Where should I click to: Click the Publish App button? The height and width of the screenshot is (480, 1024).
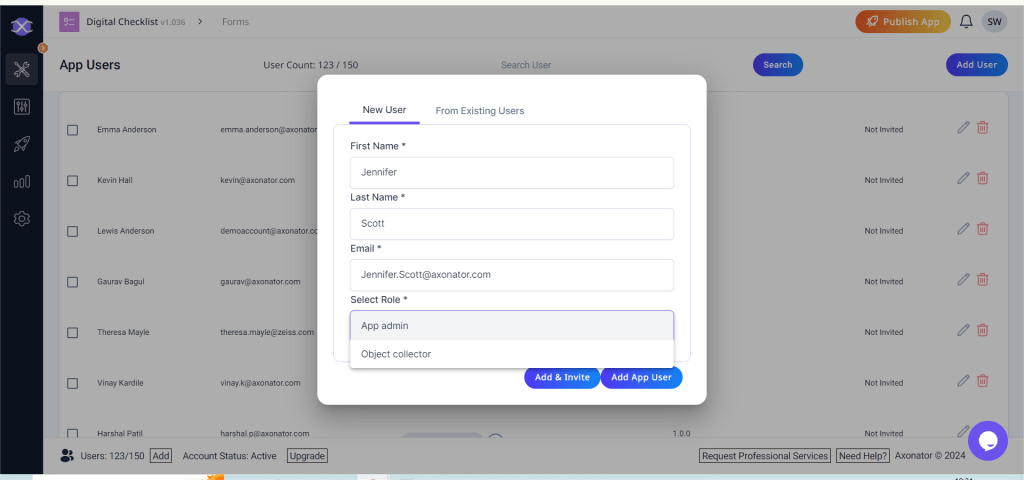tap(902, 22)
